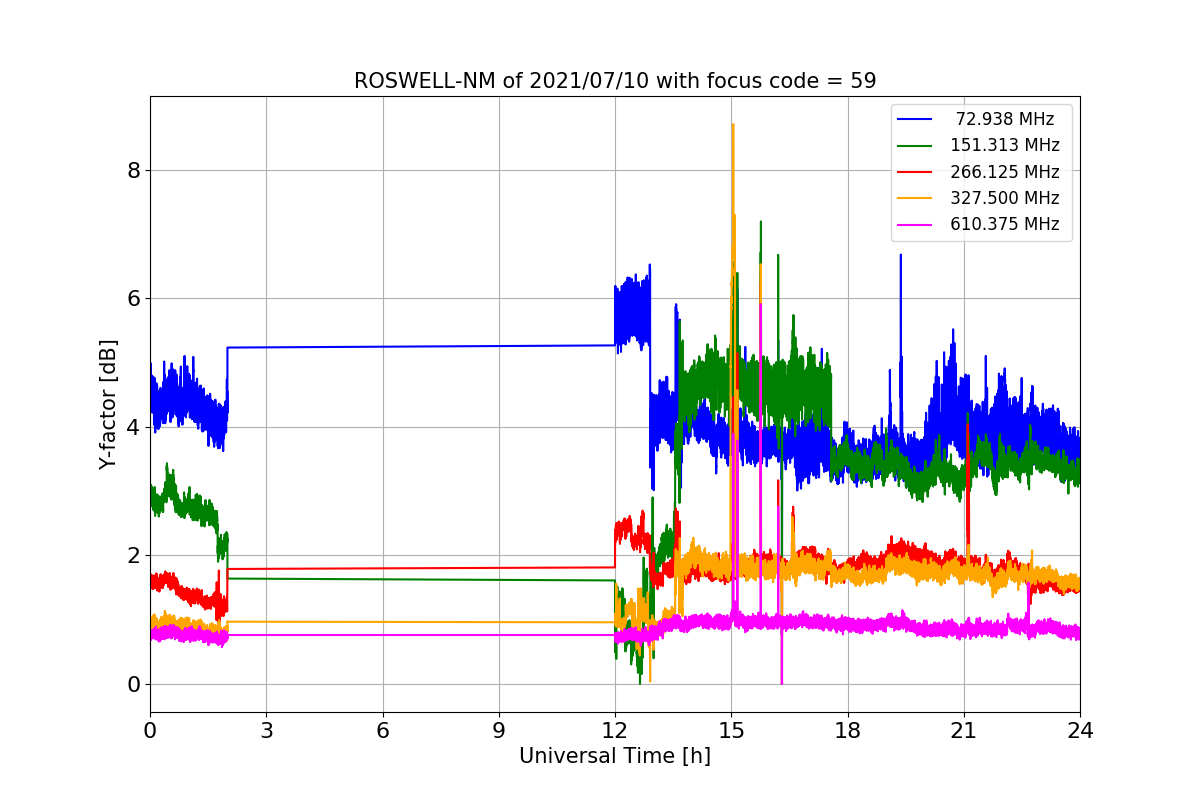This screenshot has height=800, width=1200.
Task: Click the Y-factor [dB] axis label
Action: tap(108, 404)
